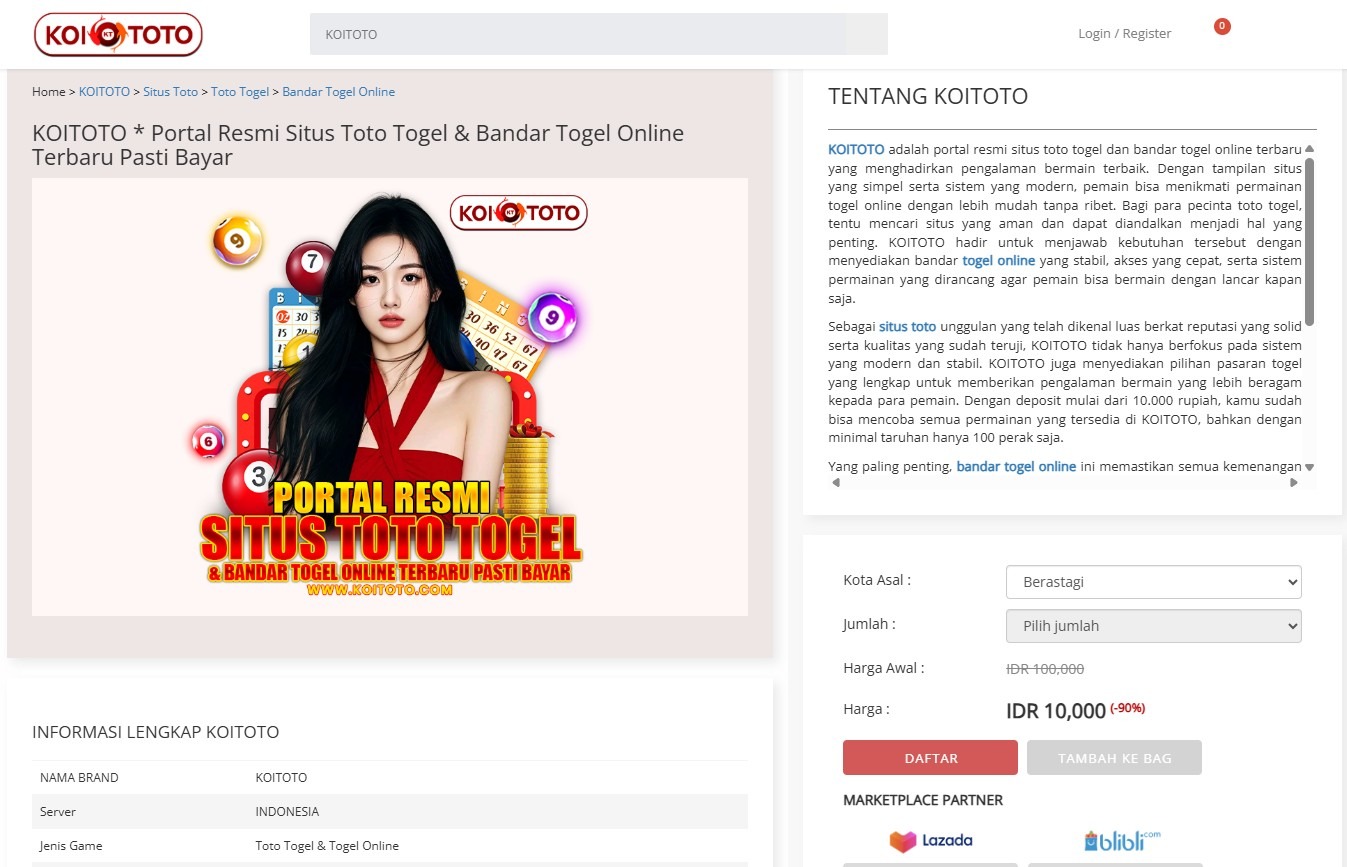Click the KOITOTO site logo
Viewport: 1347px width, 867px height.
(117, 33)
